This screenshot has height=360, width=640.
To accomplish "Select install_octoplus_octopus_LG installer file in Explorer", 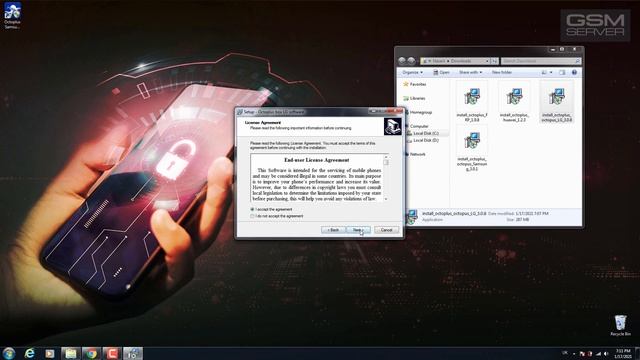I will 557,102.
